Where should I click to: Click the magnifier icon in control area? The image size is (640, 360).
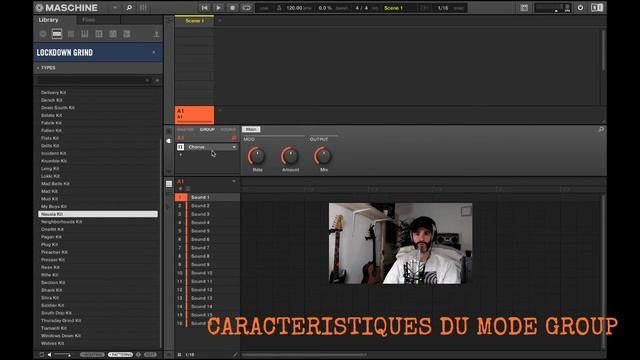pyautogui.click(x=601, y=129)
